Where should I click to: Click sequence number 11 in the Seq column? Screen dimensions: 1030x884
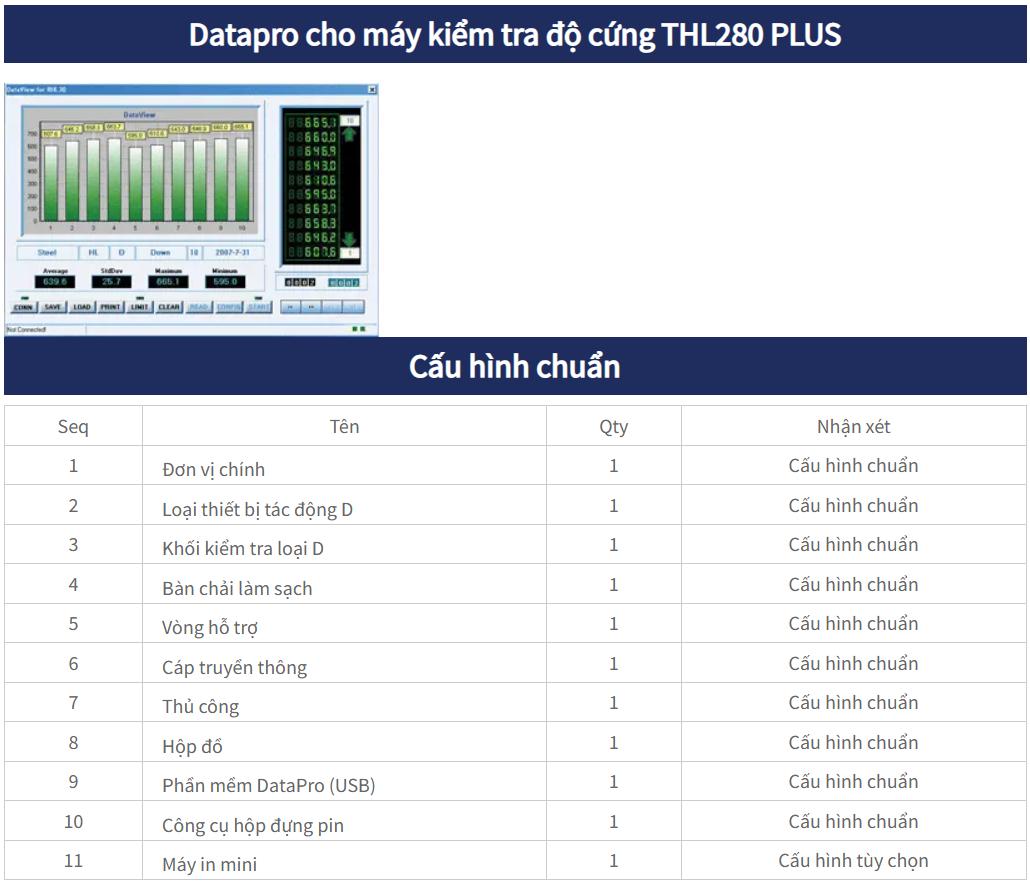coord(73,860)
